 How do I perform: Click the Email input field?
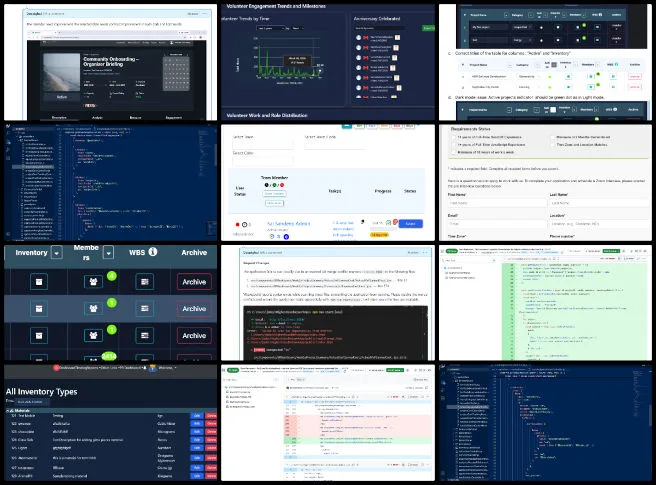tap(497, 224)
